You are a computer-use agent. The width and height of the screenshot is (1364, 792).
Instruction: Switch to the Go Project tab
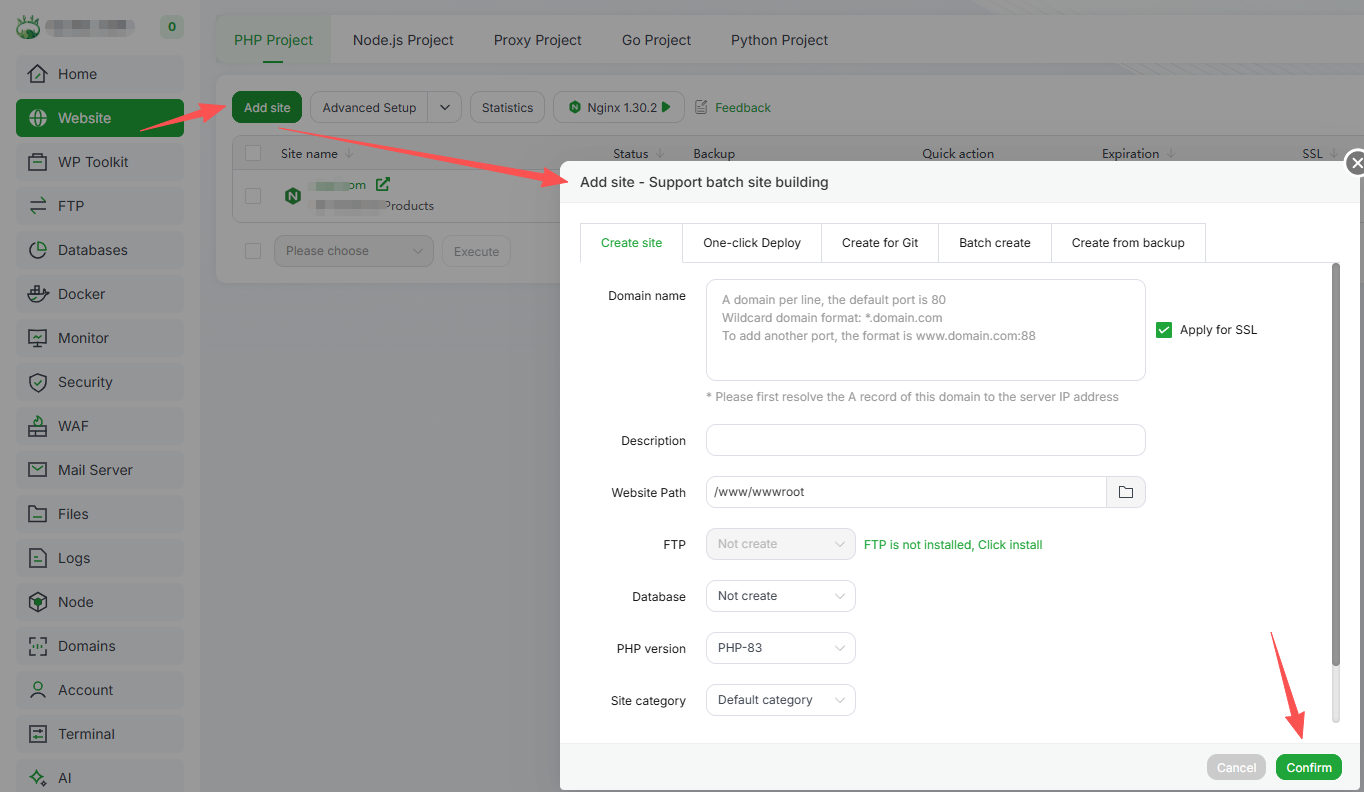[x=656, y=40]
